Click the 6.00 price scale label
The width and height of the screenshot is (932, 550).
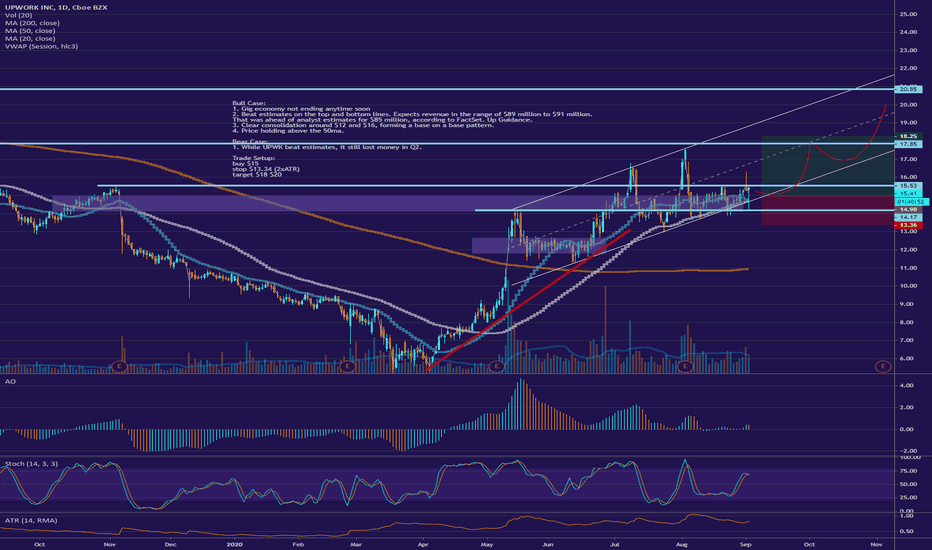[908, 359]
